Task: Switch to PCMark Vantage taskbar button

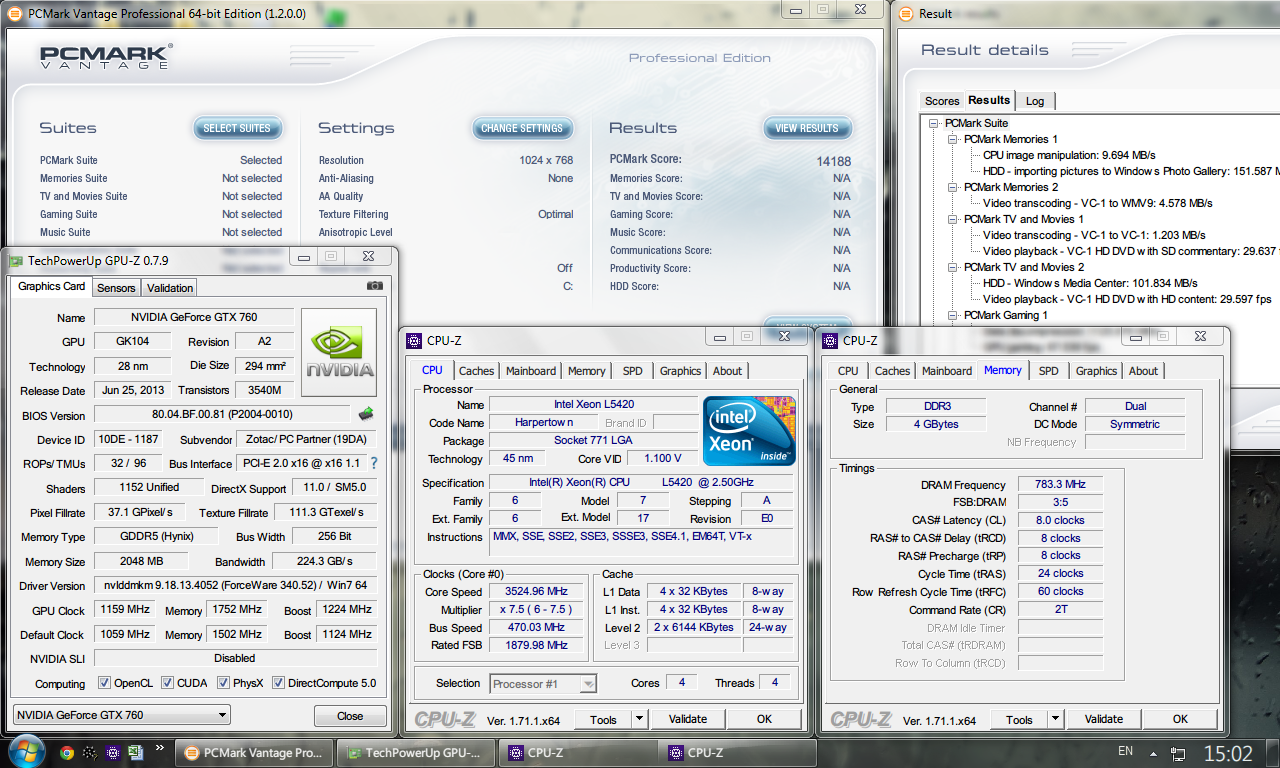Action: click(253, 753)
